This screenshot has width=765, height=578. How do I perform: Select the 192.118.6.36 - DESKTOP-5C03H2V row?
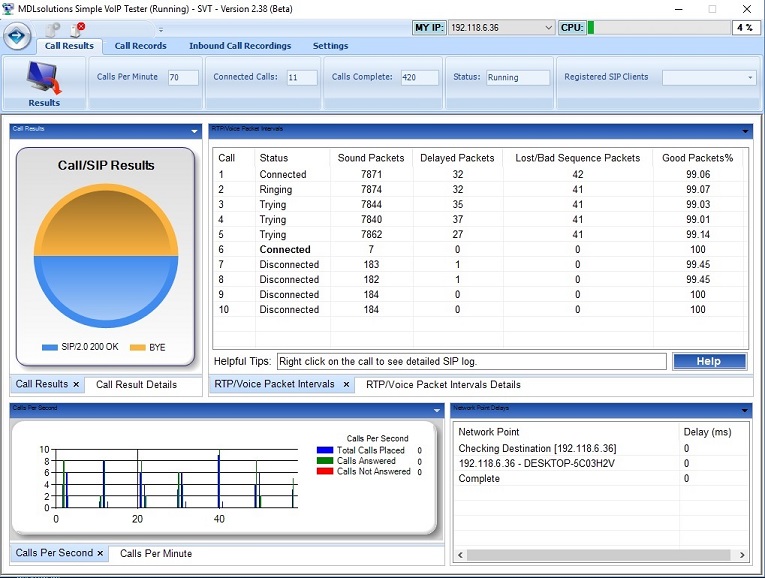click(601, 463)
